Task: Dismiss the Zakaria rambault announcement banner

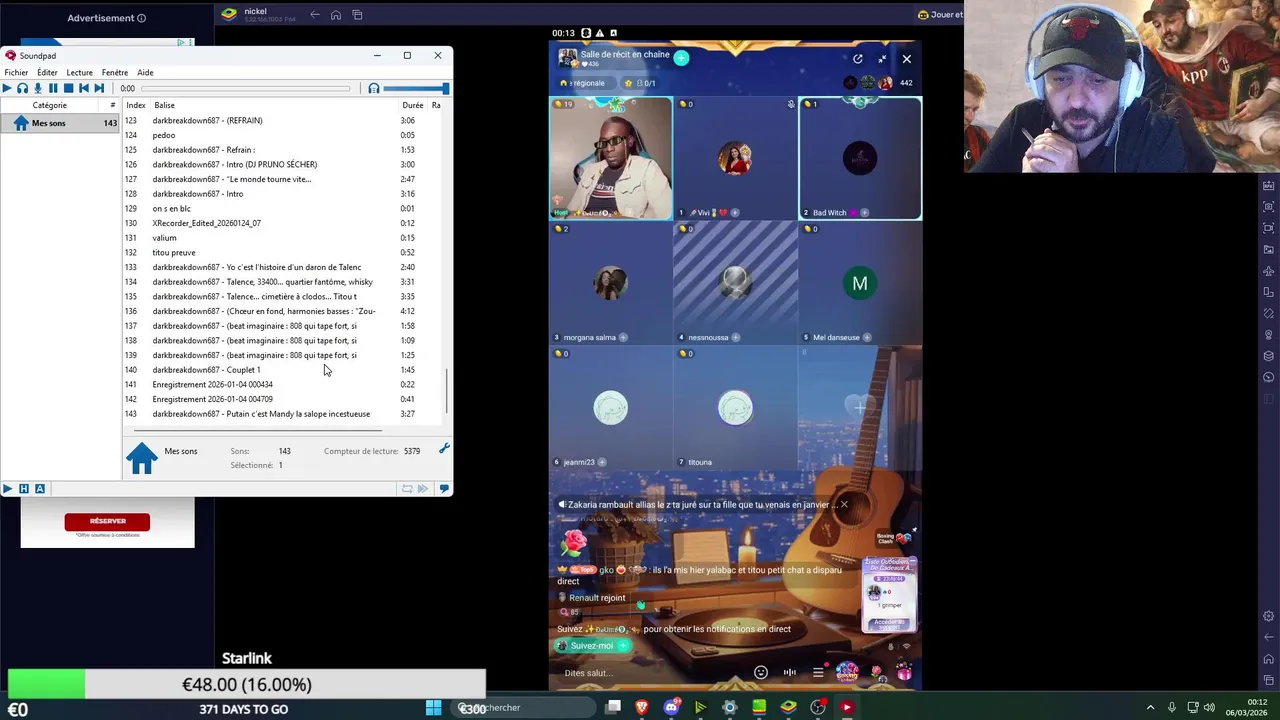Action: [x=844, y=504]
